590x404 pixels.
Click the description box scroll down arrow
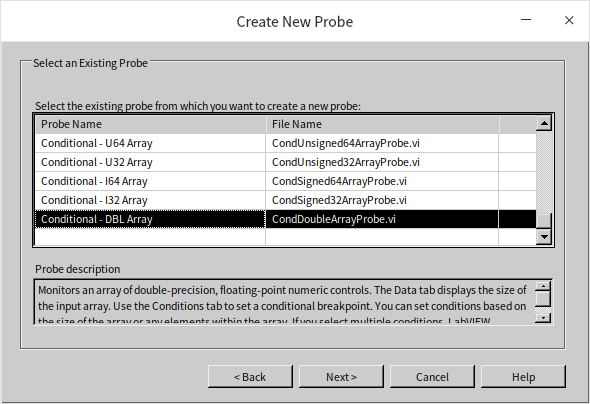pos(543,318)
